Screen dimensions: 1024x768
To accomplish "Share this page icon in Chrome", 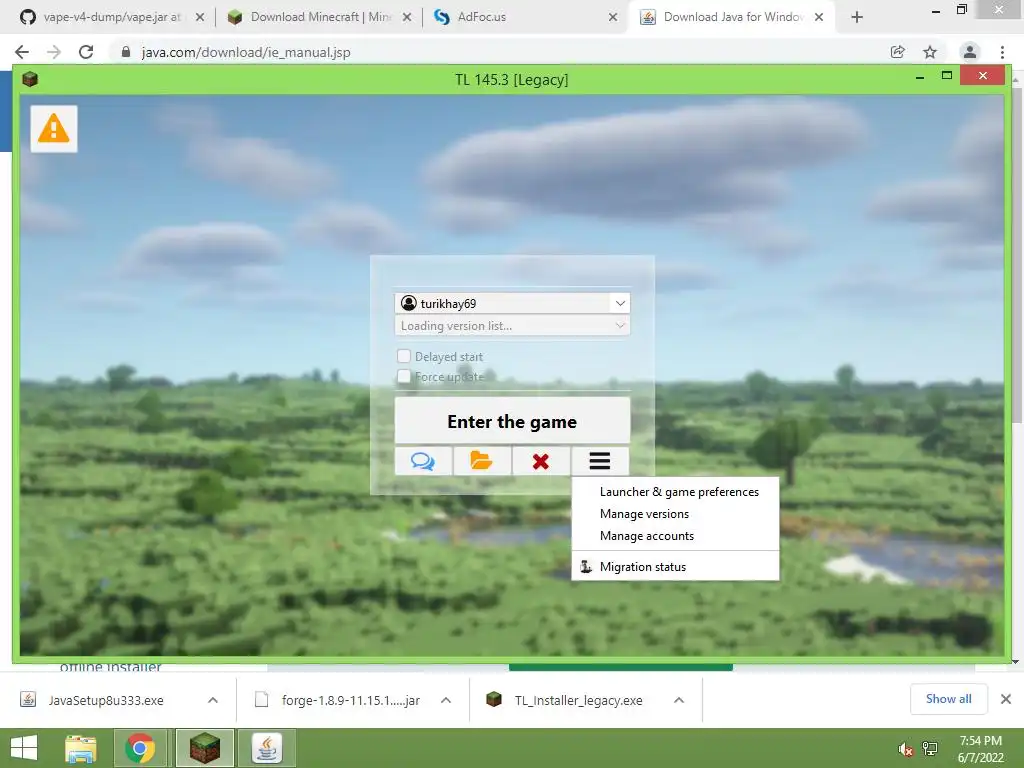I will coord(898,52).
